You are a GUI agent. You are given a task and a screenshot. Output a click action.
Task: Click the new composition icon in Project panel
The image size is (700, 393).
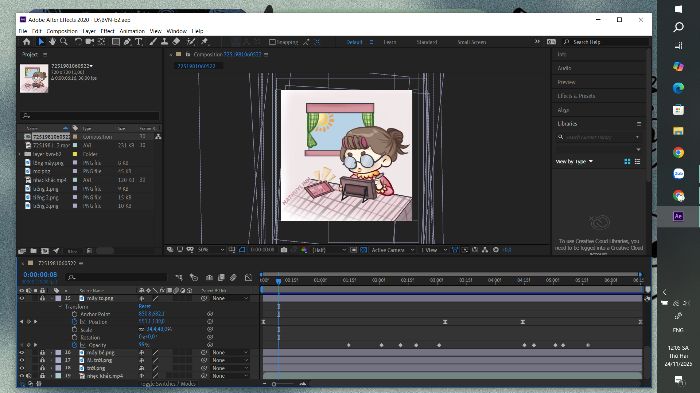pos(45,251)
